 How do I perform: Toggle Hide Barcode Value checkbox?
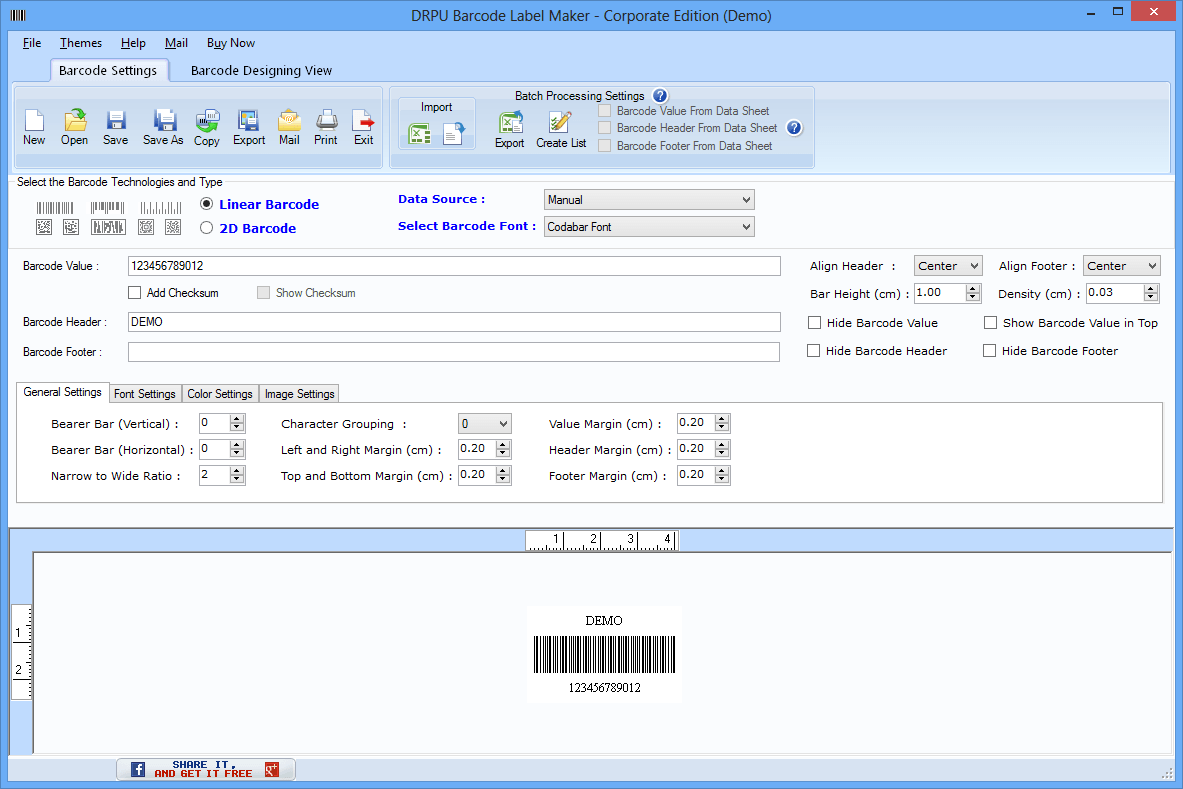(x=815, y=323)
